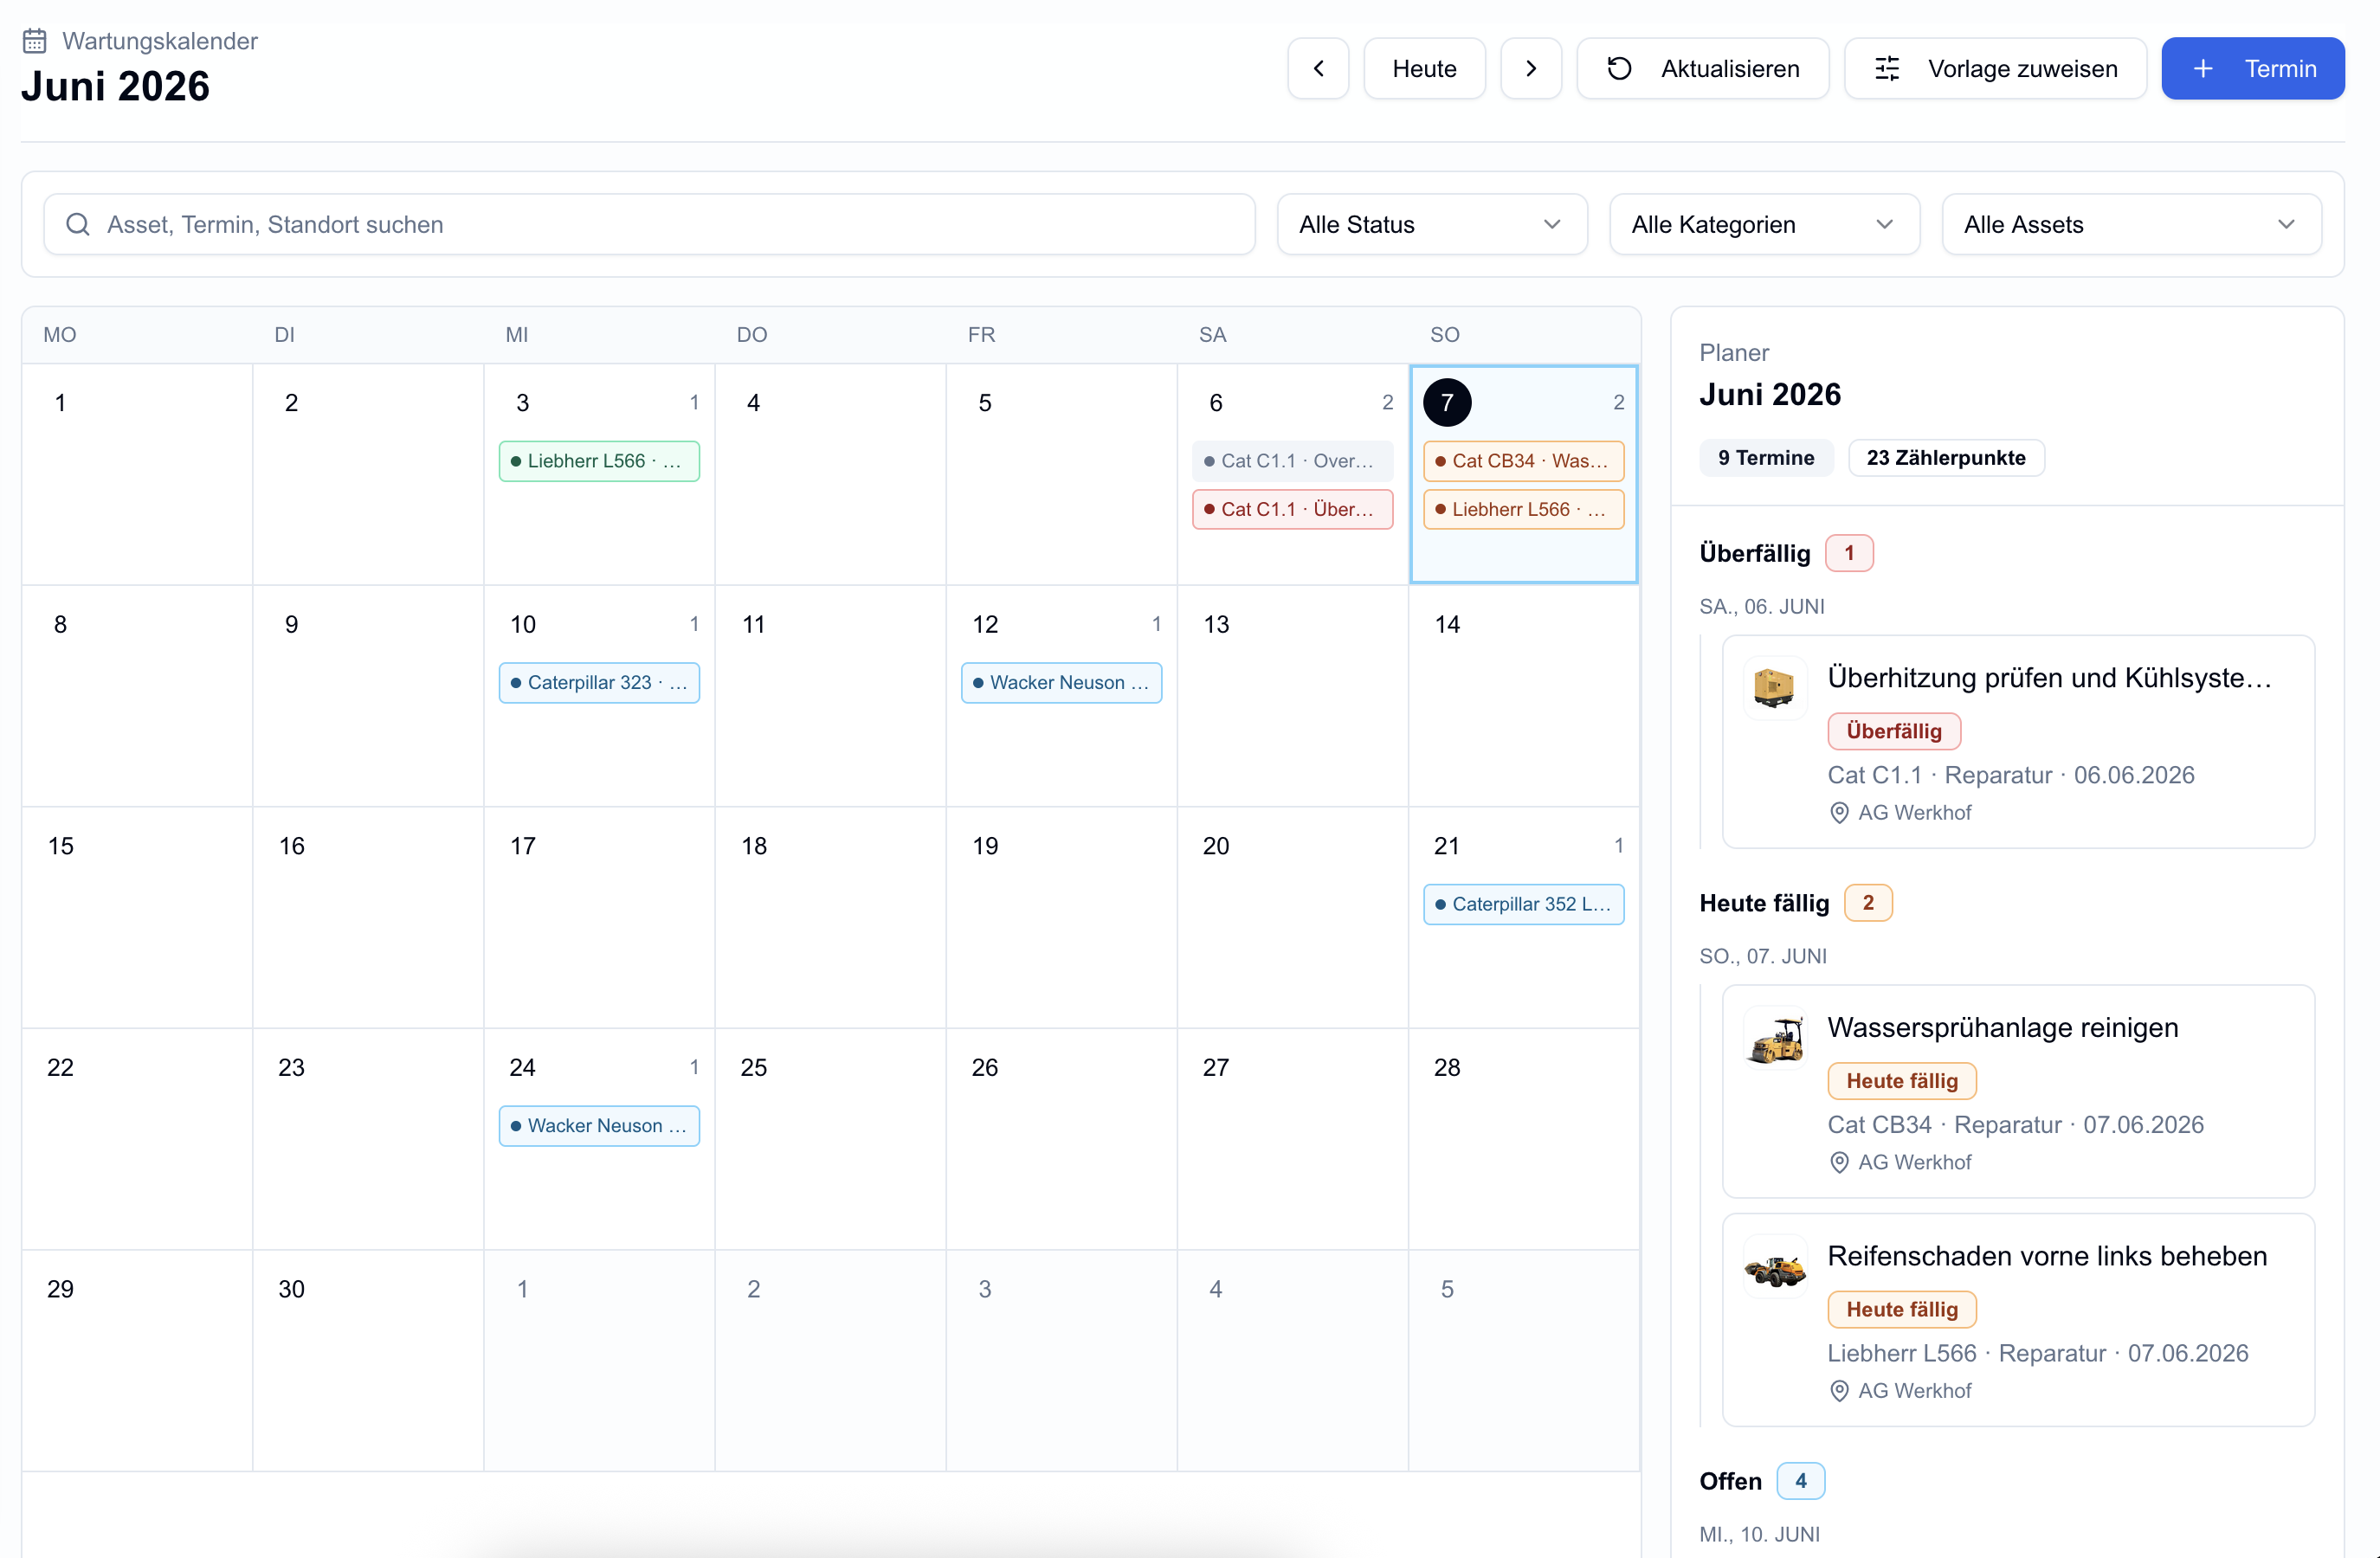2380x1558 pixels.
Task: Click the refresh icon in Aktualisieren
Action: [x=1619, y=68]
